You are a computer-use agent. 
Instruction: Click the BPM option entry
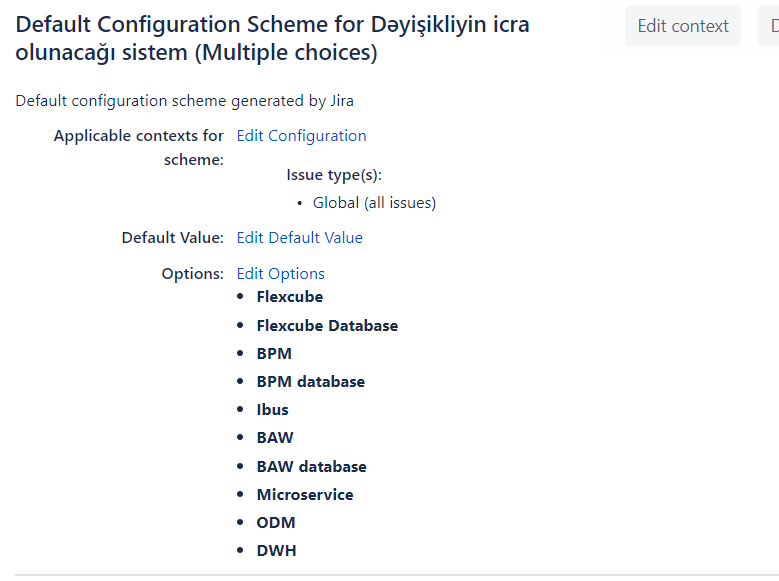tap(274, 353)
